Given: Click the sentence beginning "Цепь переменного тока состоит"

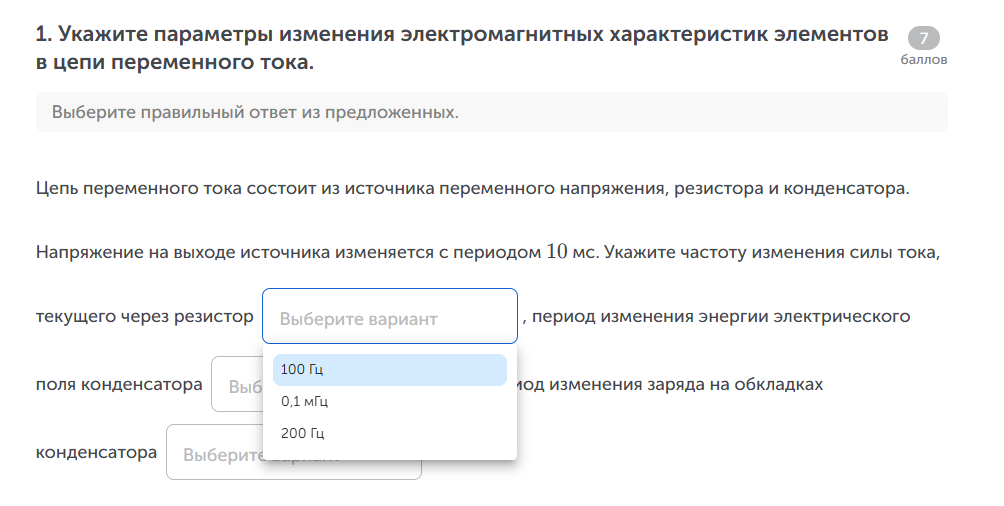Looking at the screenshot, I should coord(472,189).
